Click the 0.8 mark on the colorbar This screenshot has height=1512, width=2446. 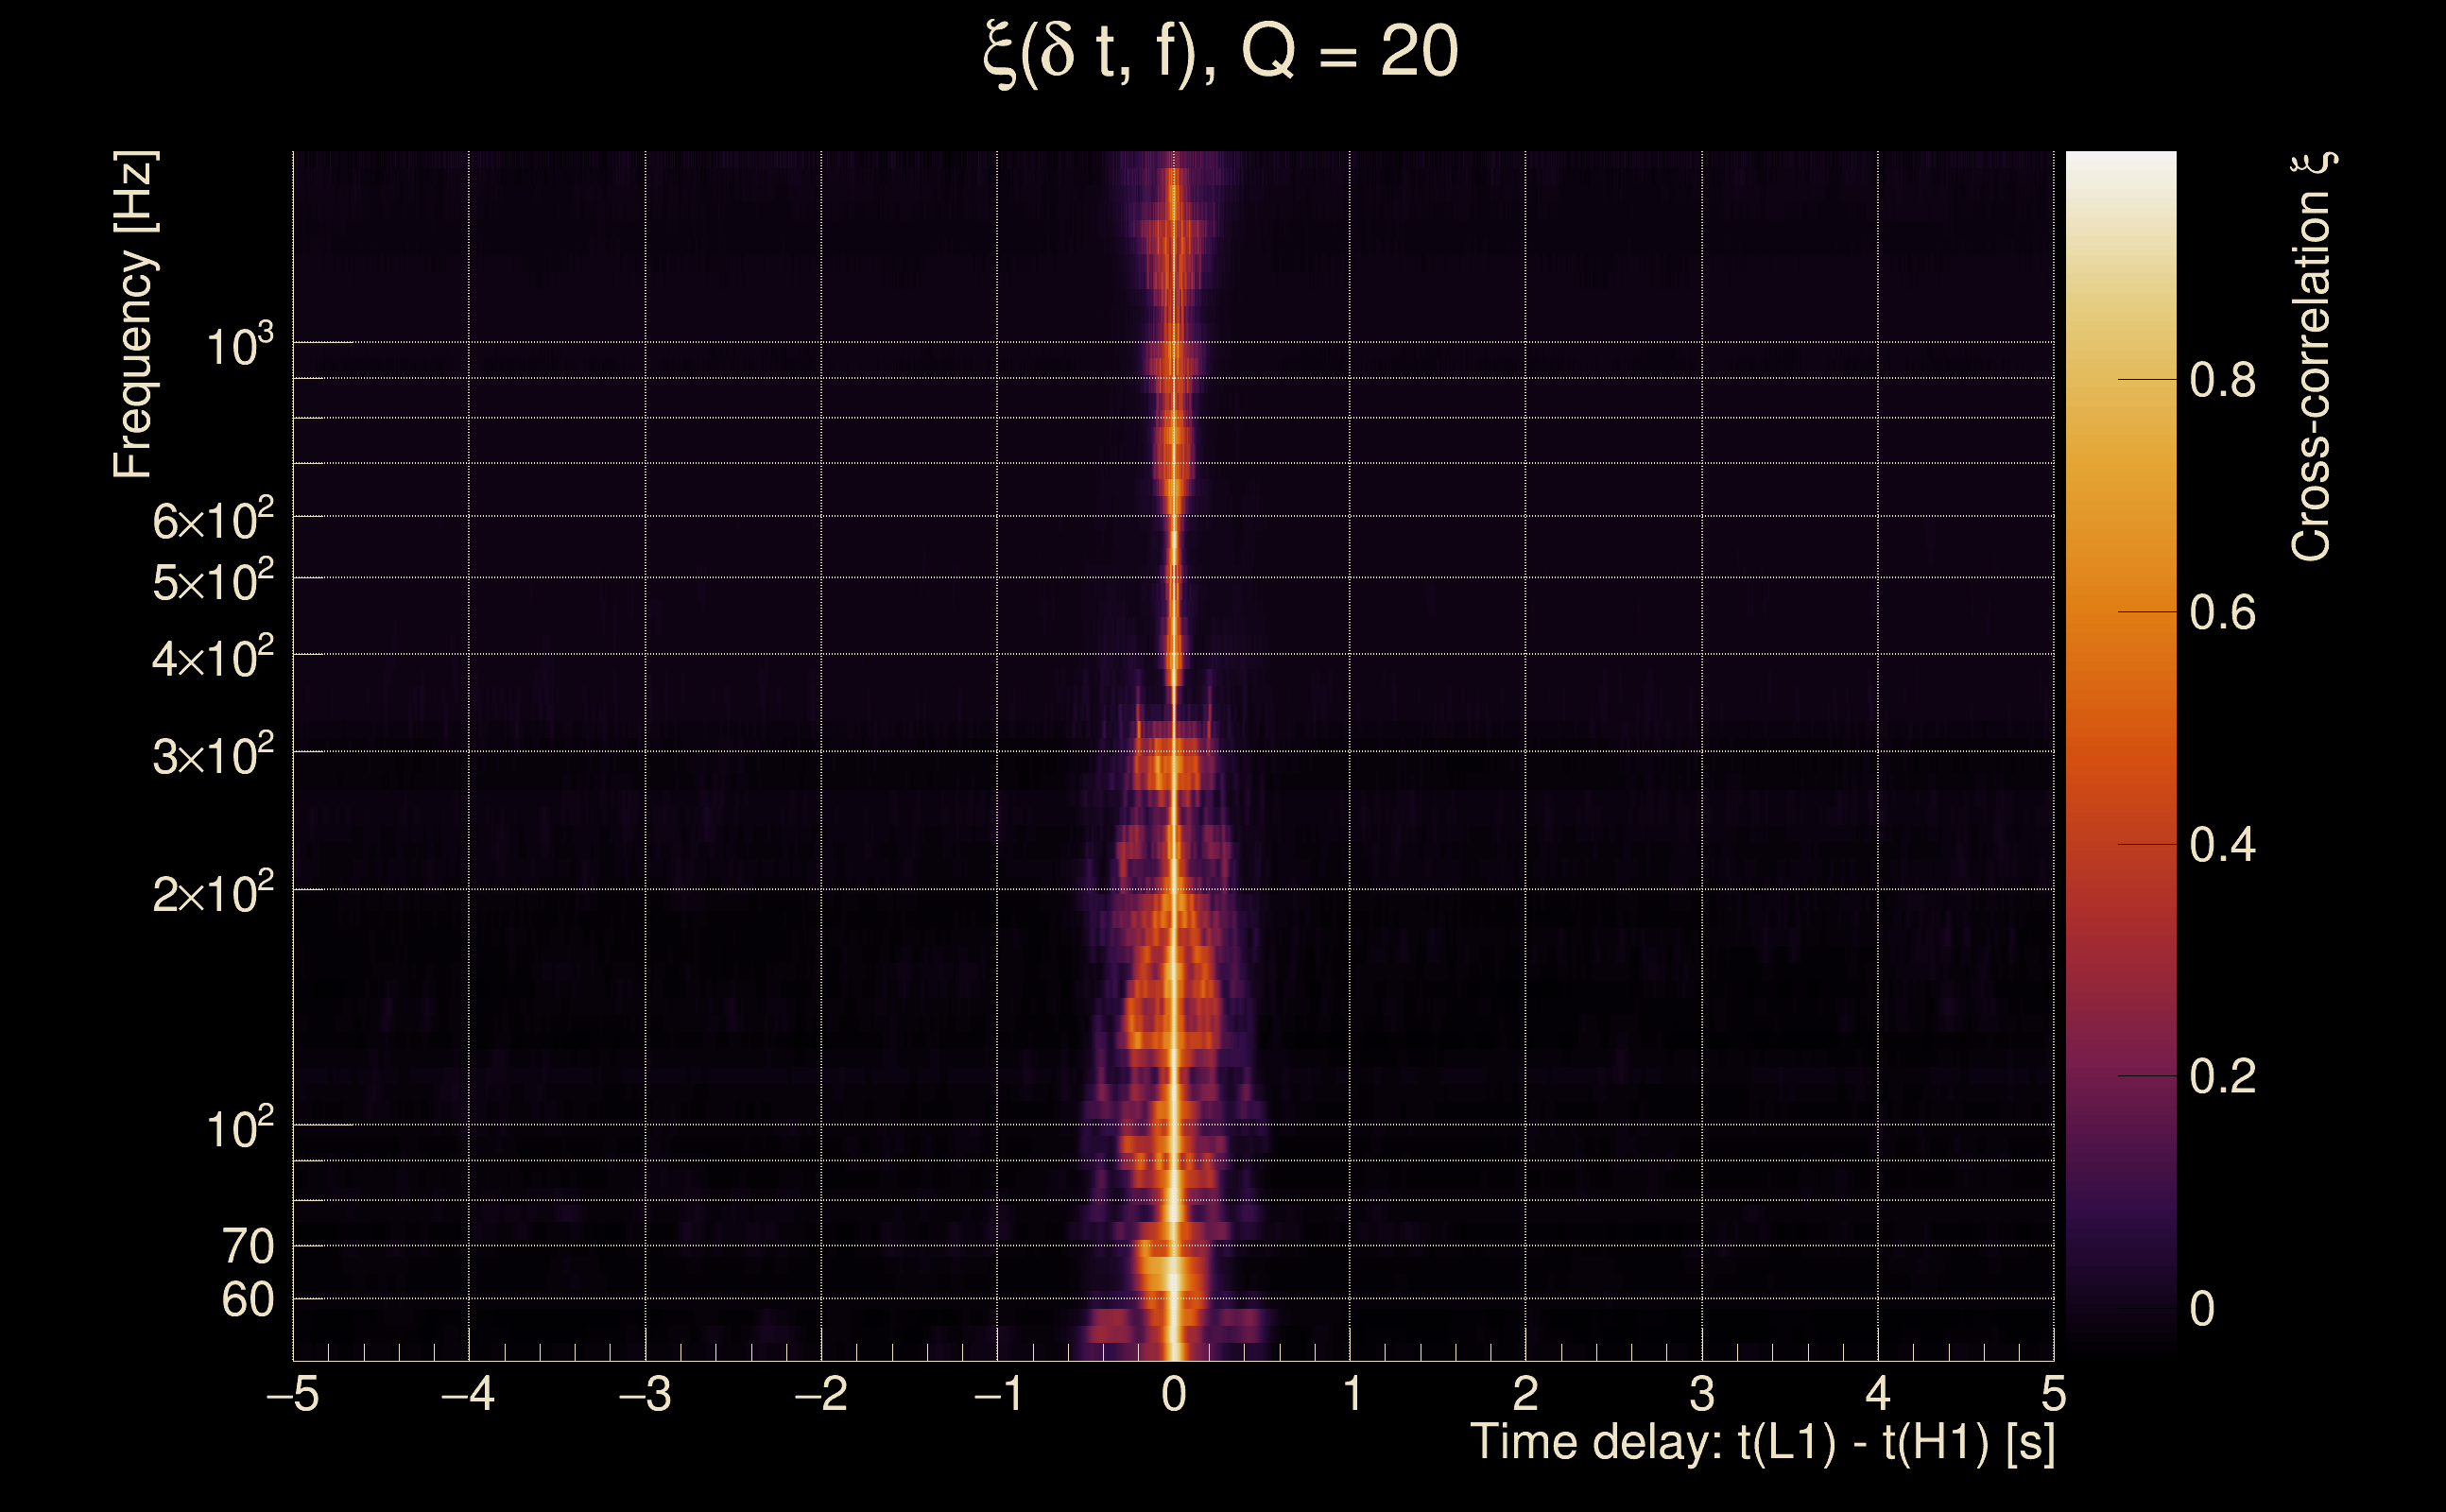click(x=2222, y=381)
